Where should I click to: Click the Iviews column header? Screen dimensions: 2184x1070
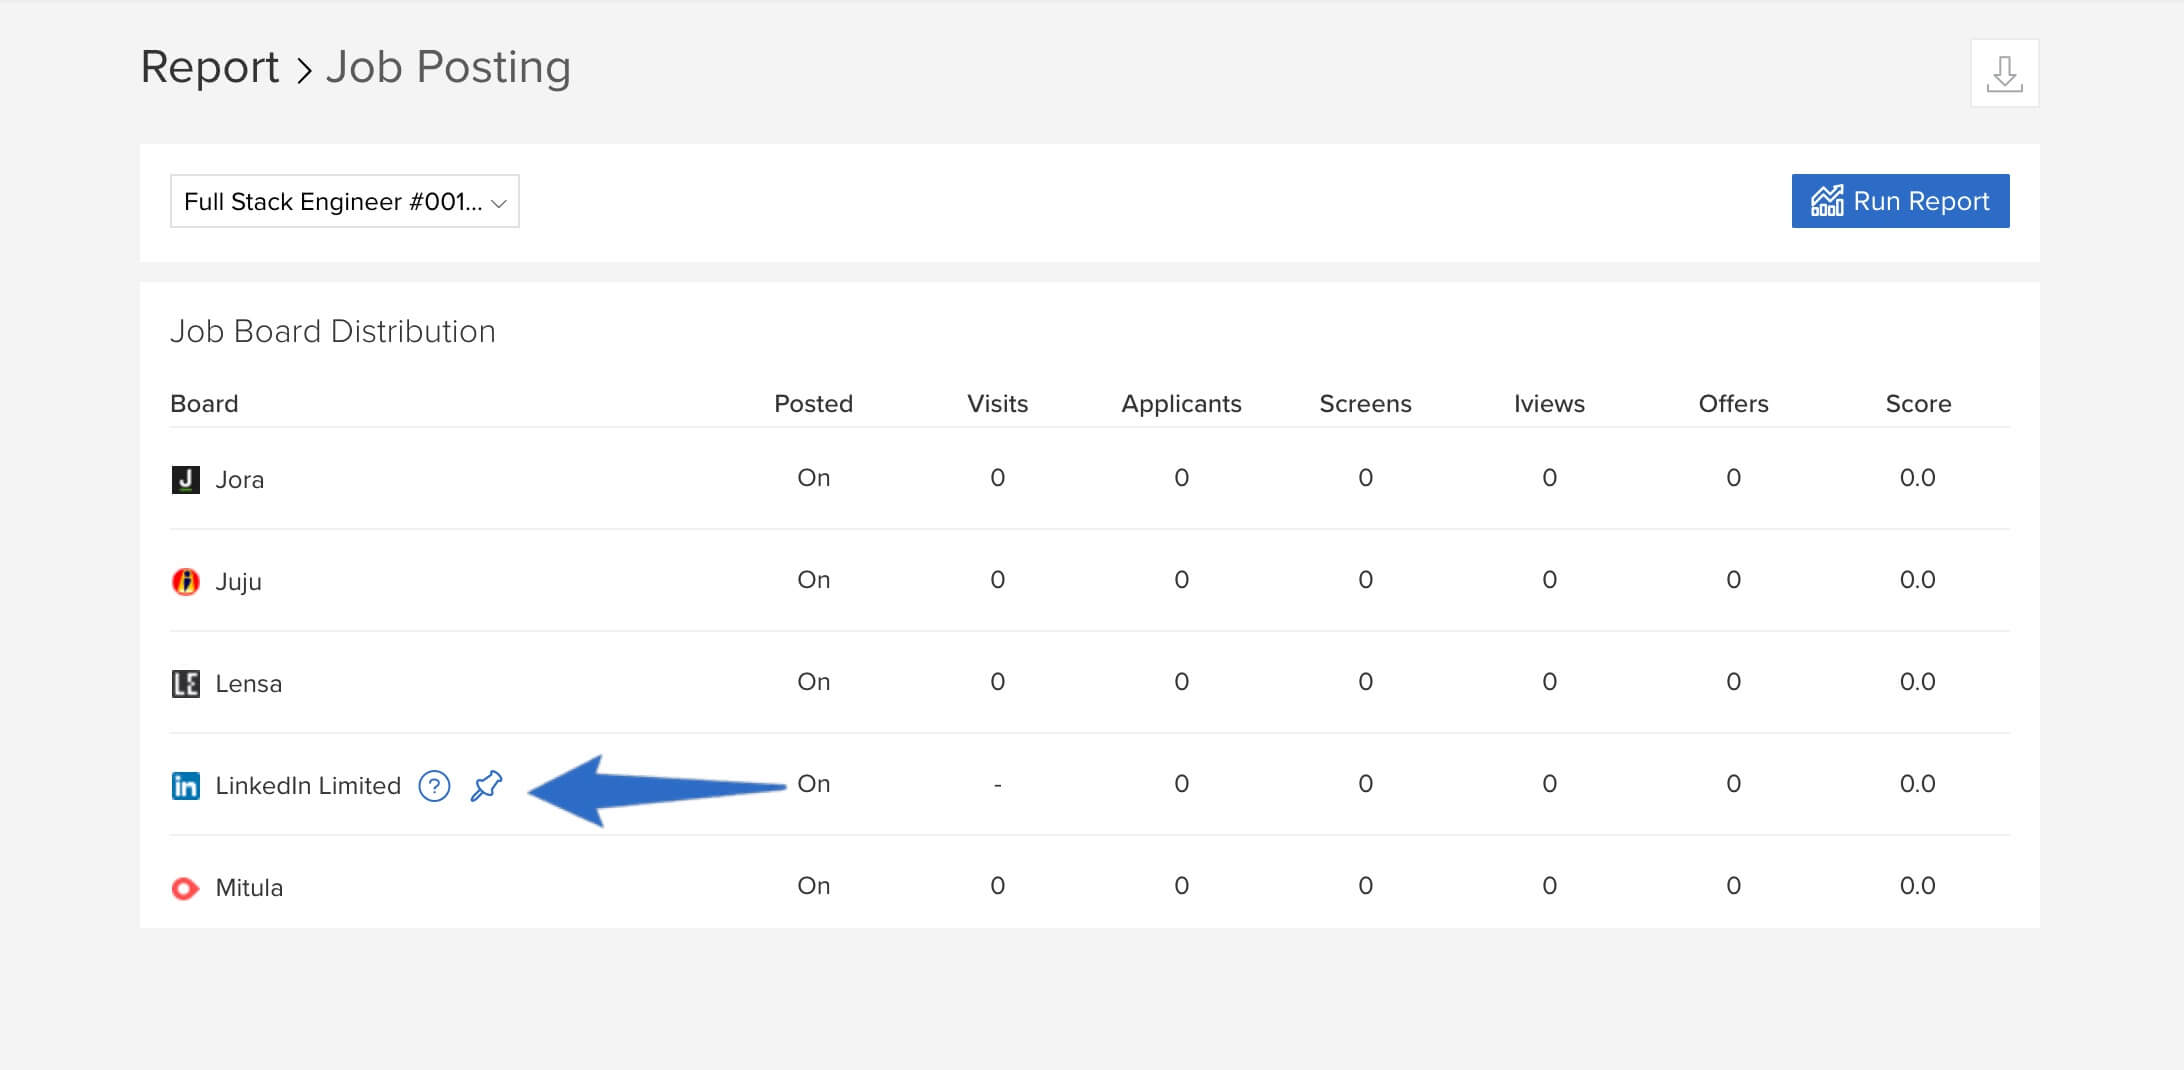point(1549,404)
